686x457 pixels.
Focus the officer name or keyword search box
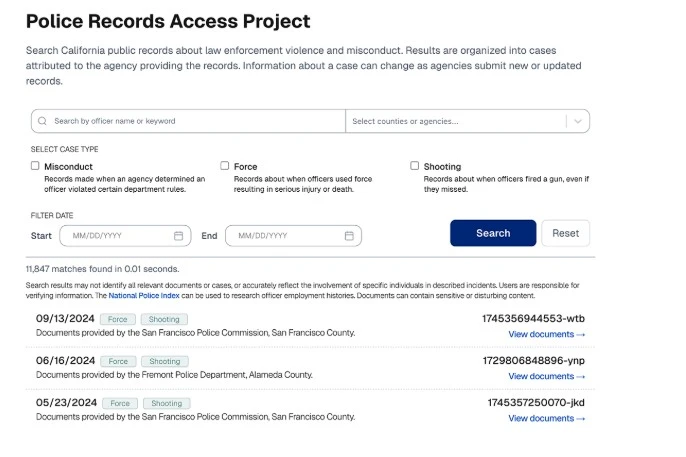[188, 121]
